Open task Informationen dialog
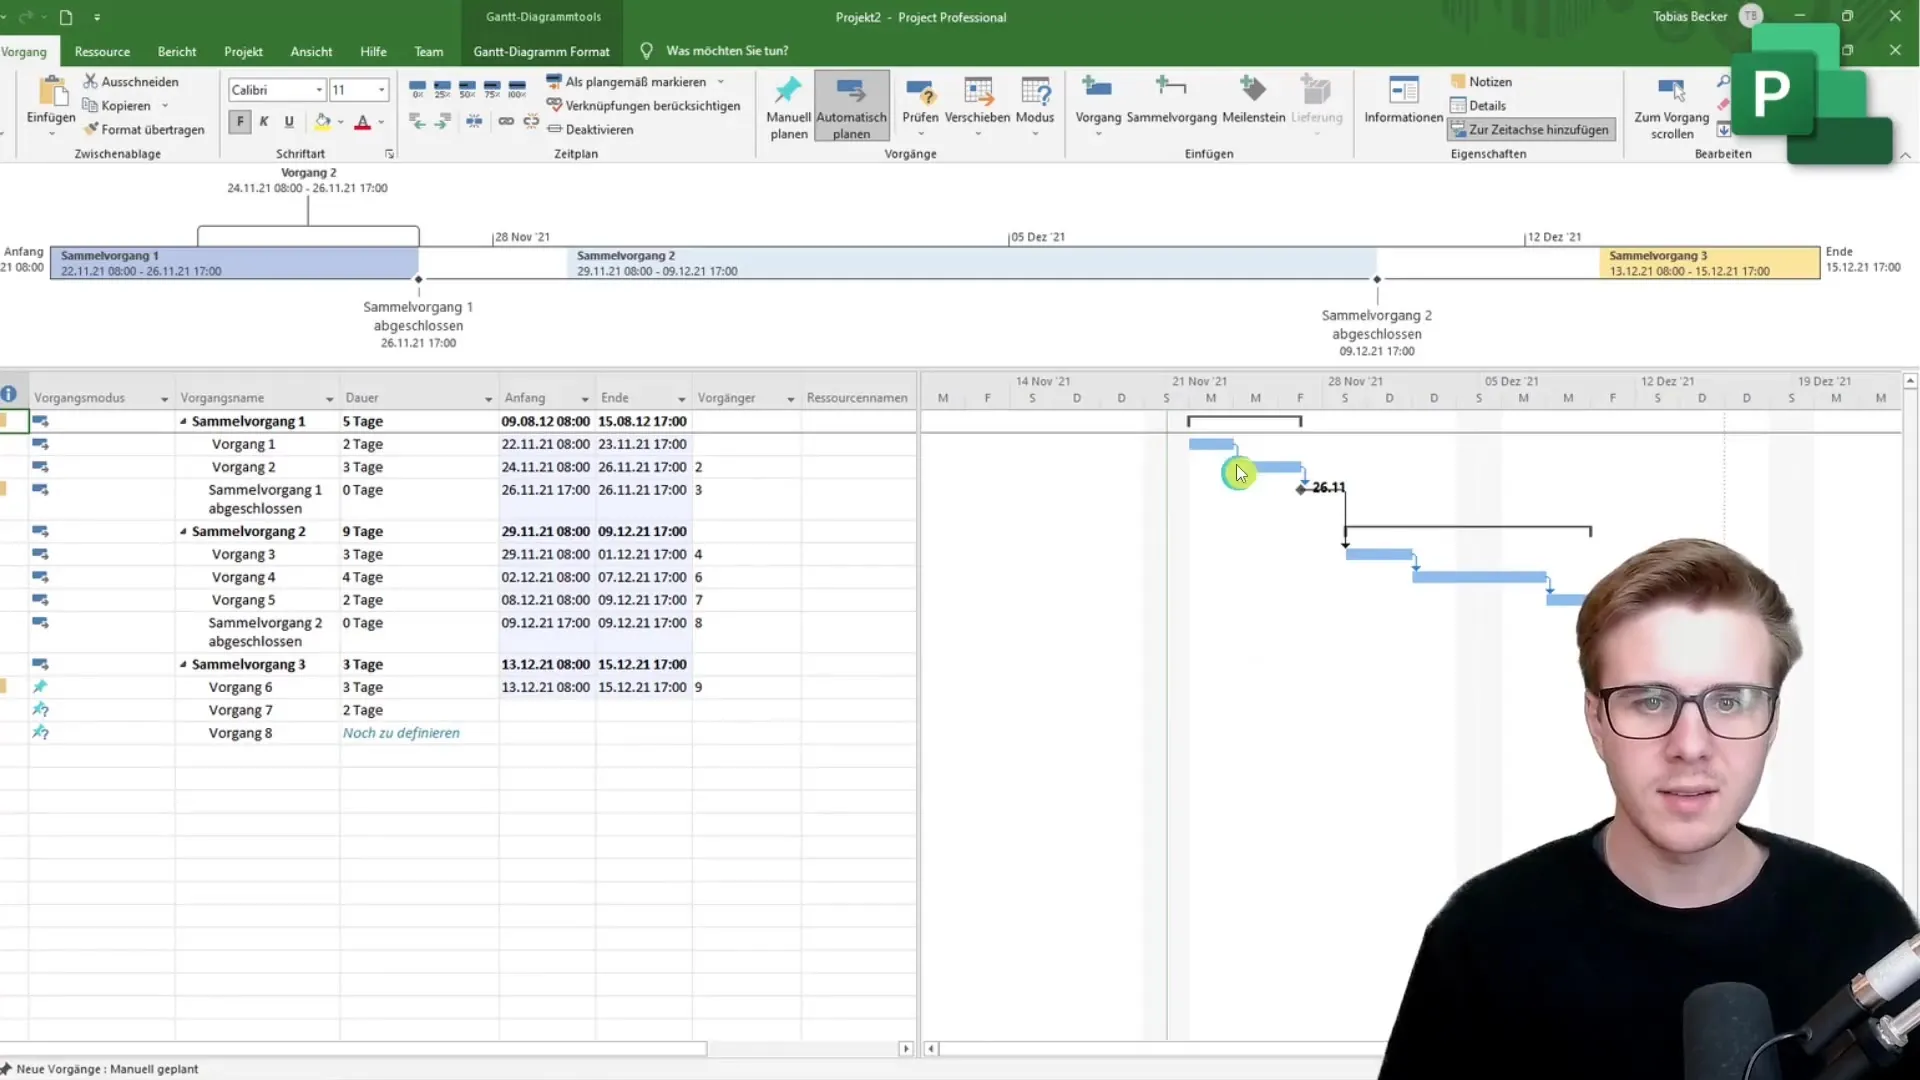 (1403, 99)
